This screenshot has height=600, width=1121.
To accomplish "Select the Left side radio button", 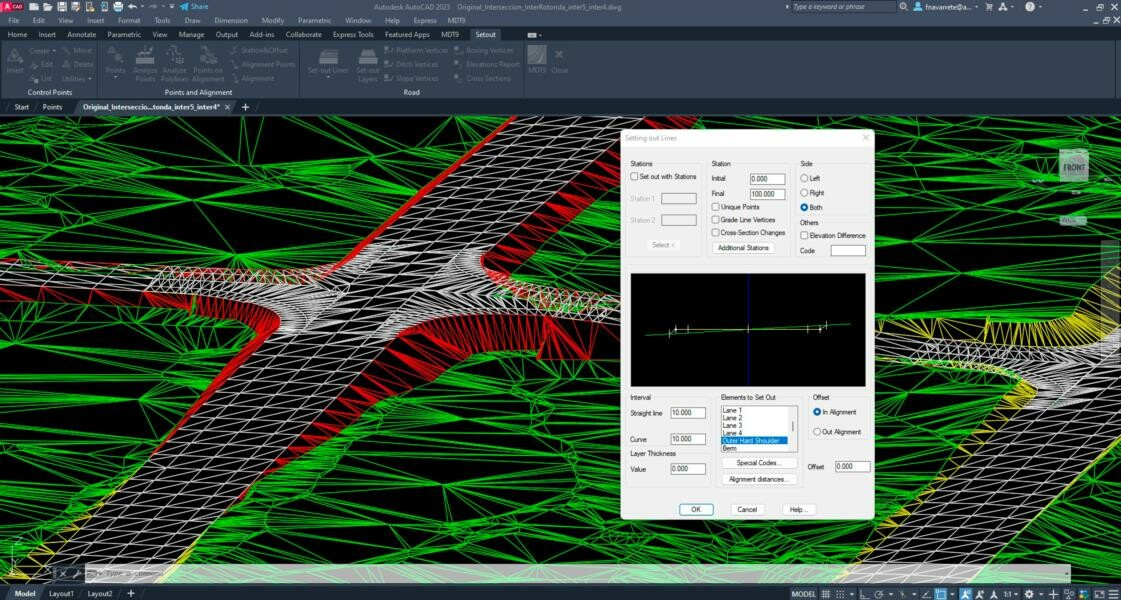I will [804, 178].
